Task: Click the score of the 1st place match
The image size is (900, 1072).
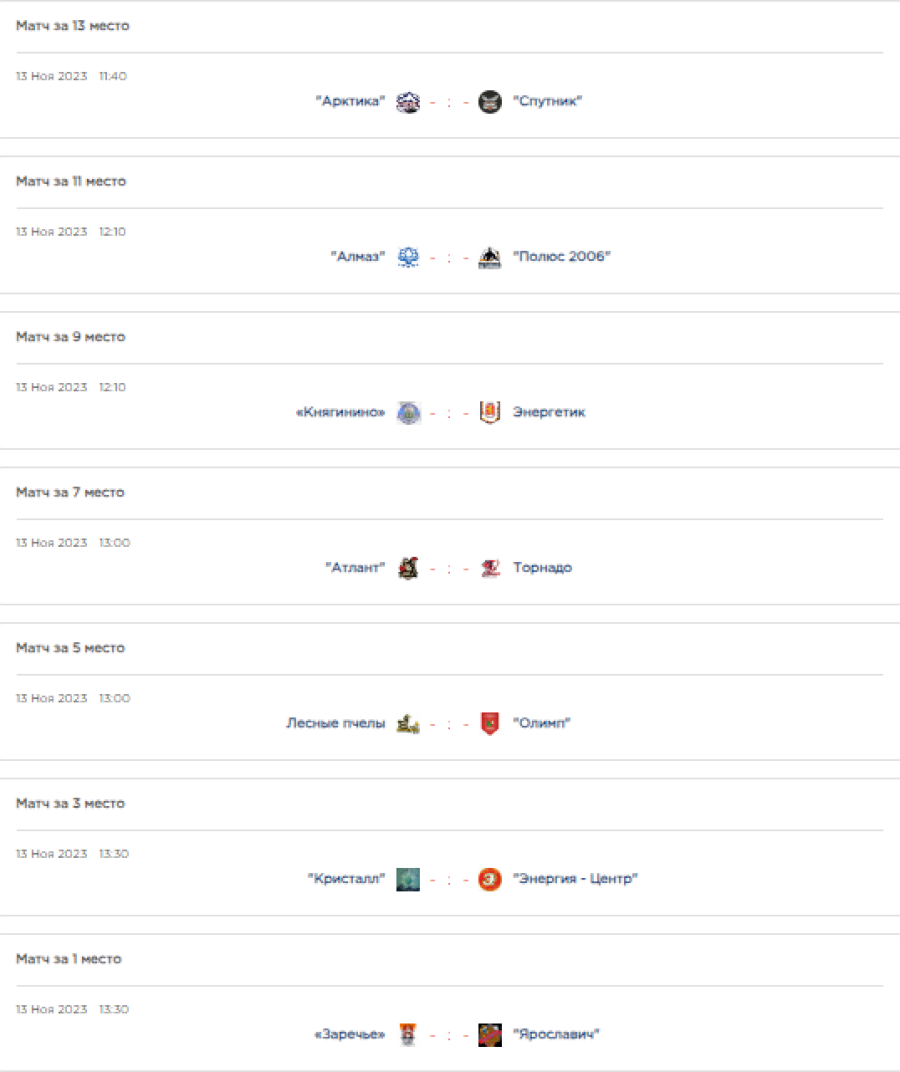Action: click(449, 1035)
